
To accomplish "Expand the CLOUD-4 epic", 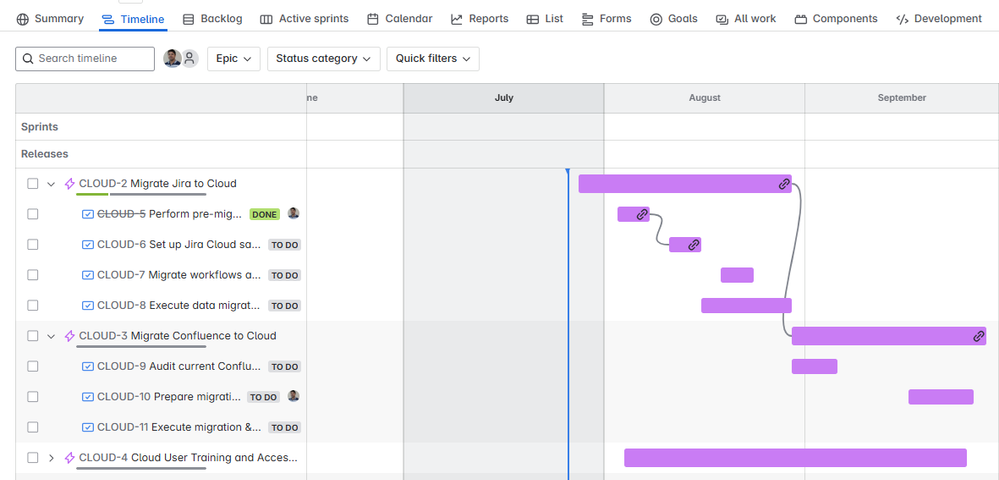I will pos(52,458).
